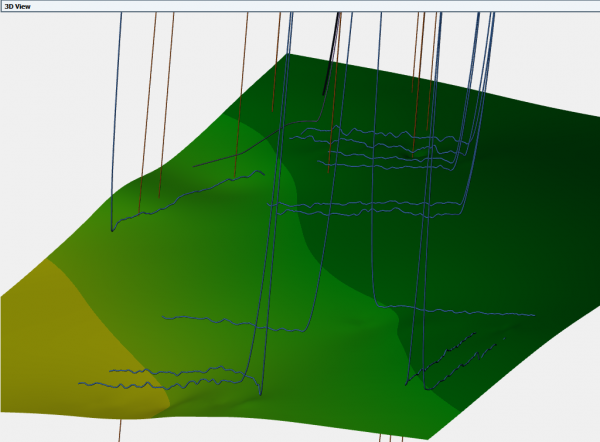Click the topmost horizontal well in upper-right cluster
Image resolution: width=600 pixels, height=442 pixels.
point(380,131)
